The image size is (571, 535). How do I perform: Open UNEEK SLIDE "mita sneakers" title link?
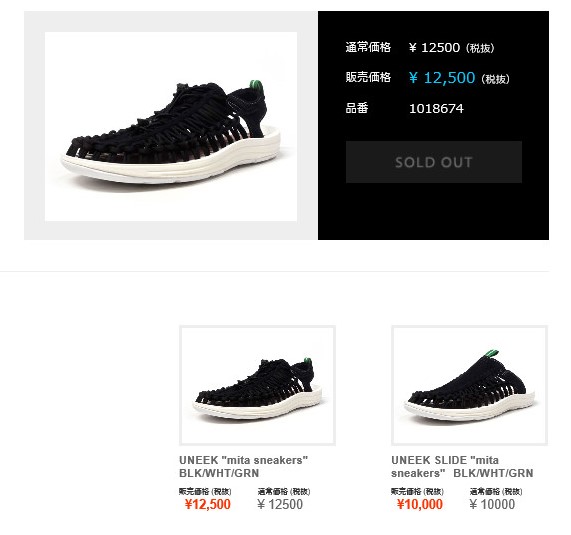(462, 467)
